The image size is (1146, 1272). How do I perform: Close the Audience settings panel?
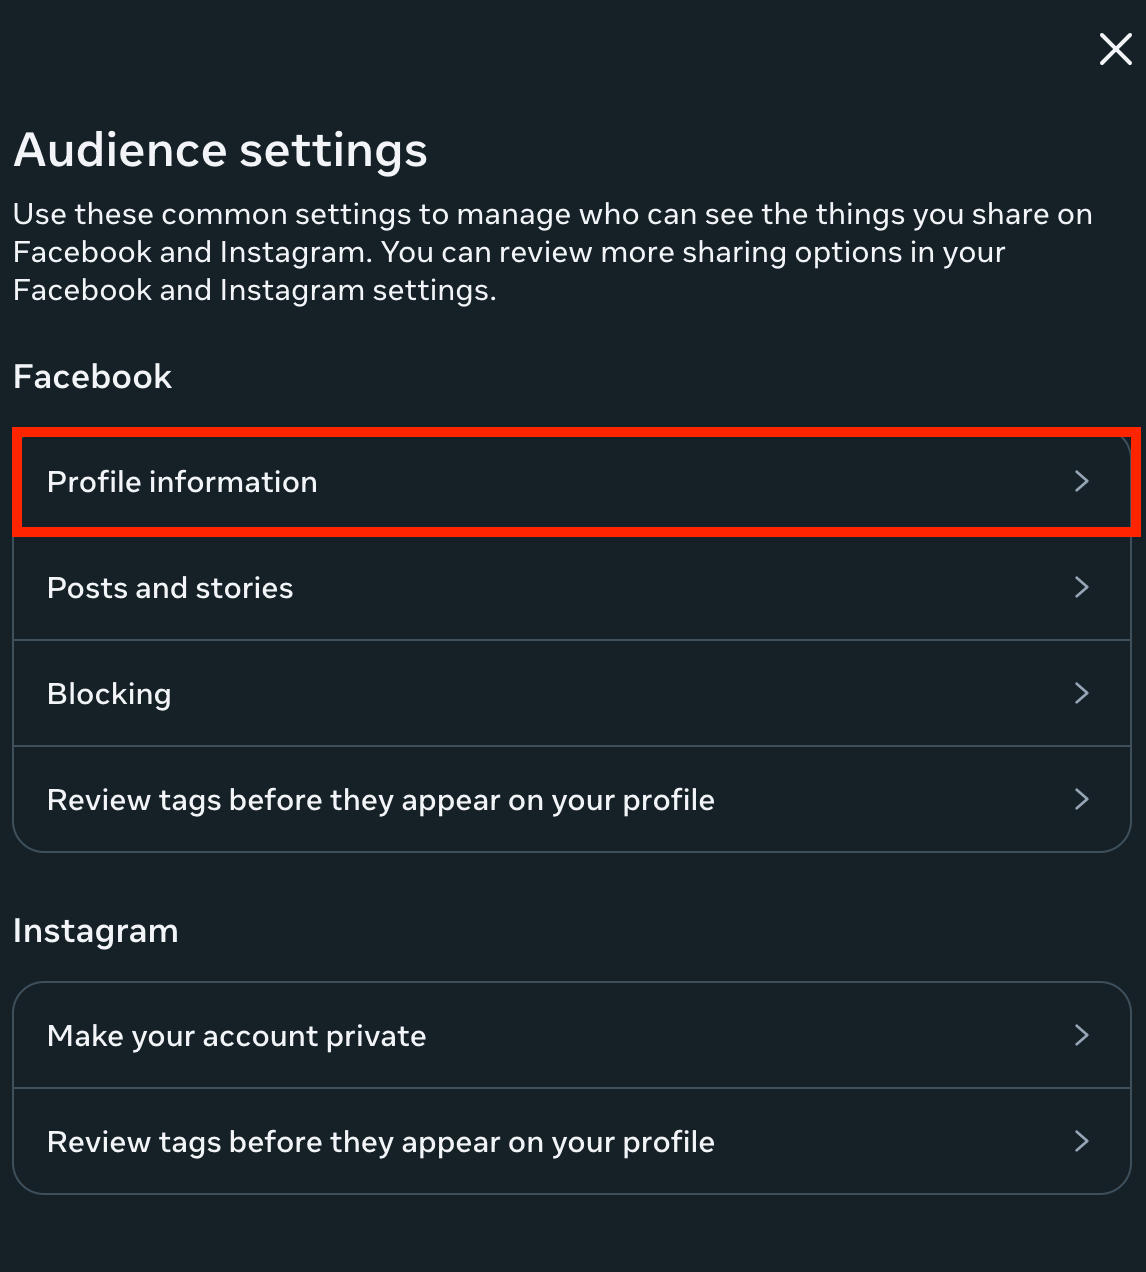coord(1115,49)
